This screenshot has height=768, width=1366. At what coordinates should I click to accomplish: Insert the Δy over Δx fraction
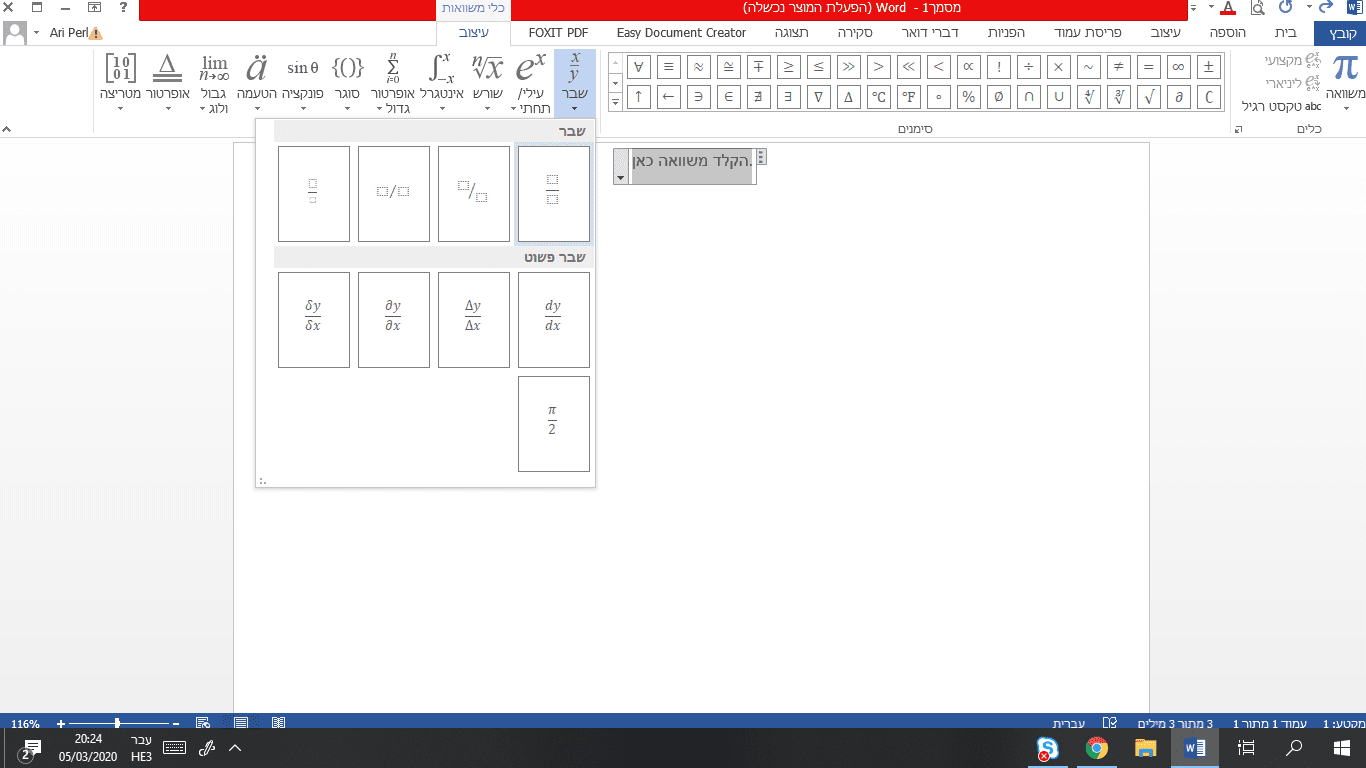474,320
